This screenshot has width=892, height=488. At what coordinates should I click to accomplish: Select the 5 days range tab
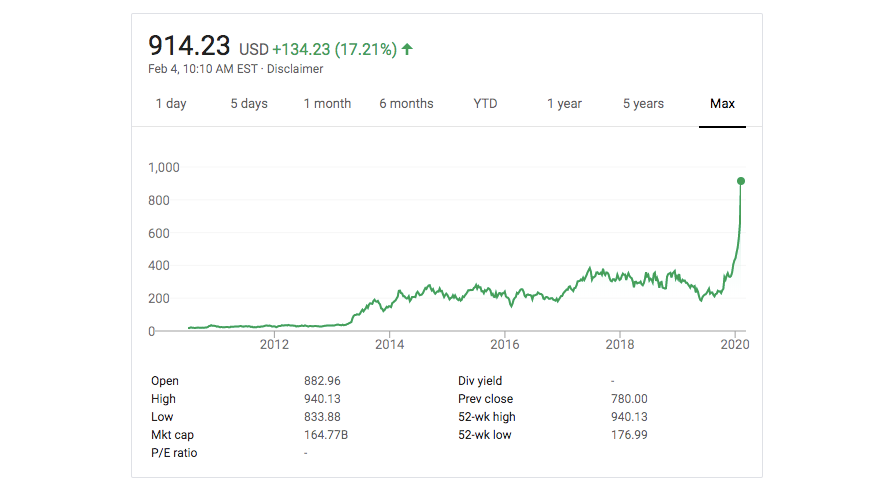[249, 104]
